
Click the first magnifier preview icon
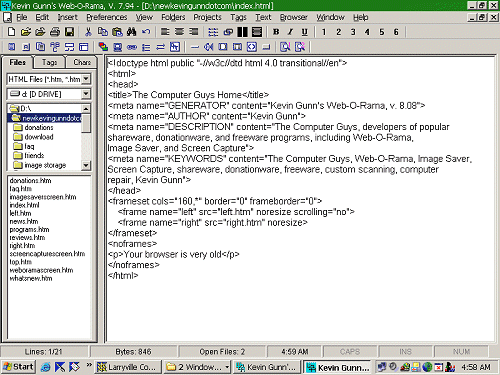[x=285, y=47]
